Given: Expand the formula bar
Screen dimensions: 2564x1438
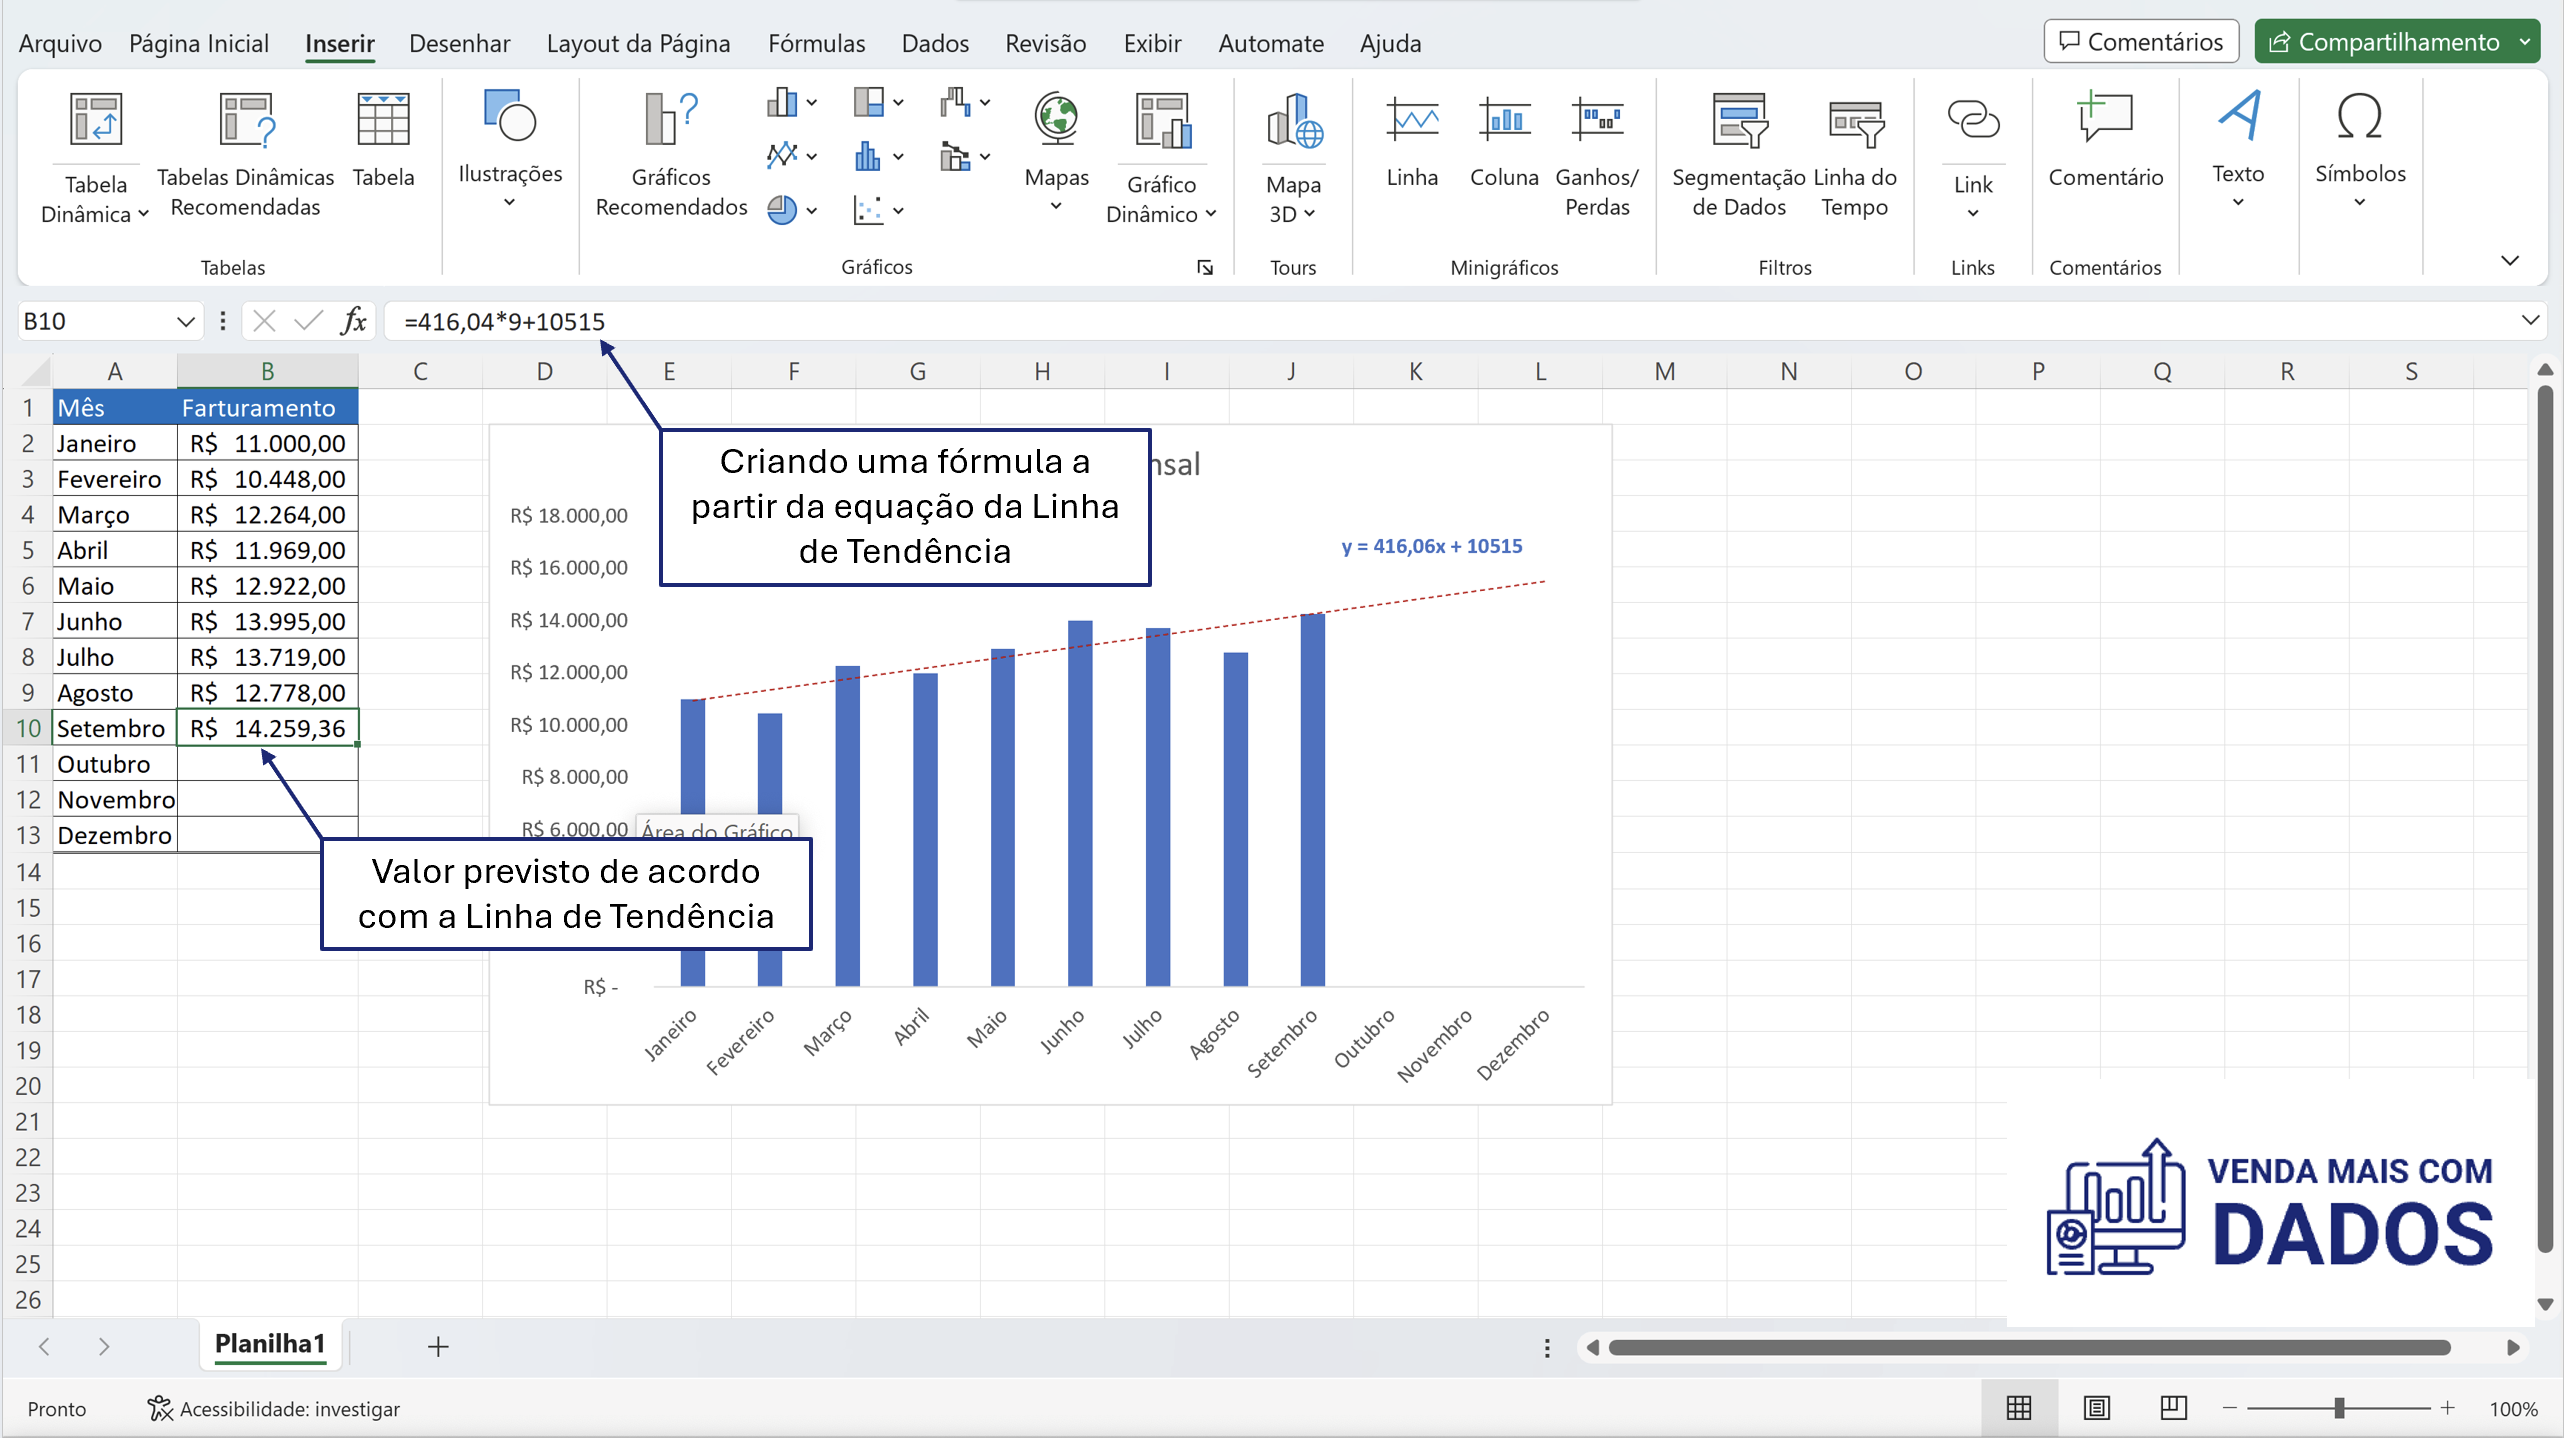Looking at the screenshot, I should pos(2530,321).
